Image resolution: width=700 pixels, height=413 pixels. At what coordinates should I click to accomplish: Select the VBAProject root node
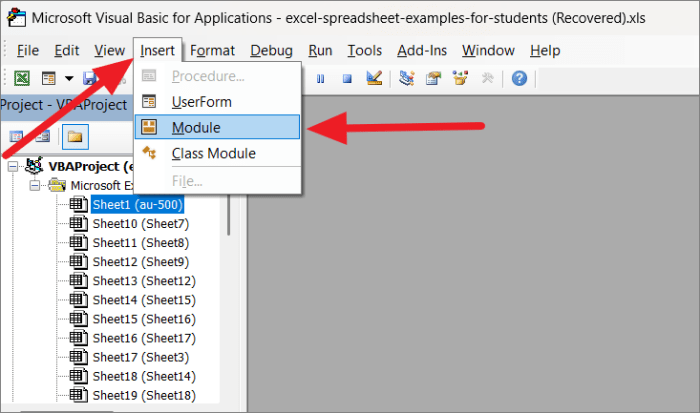click(x=91, y=167)
